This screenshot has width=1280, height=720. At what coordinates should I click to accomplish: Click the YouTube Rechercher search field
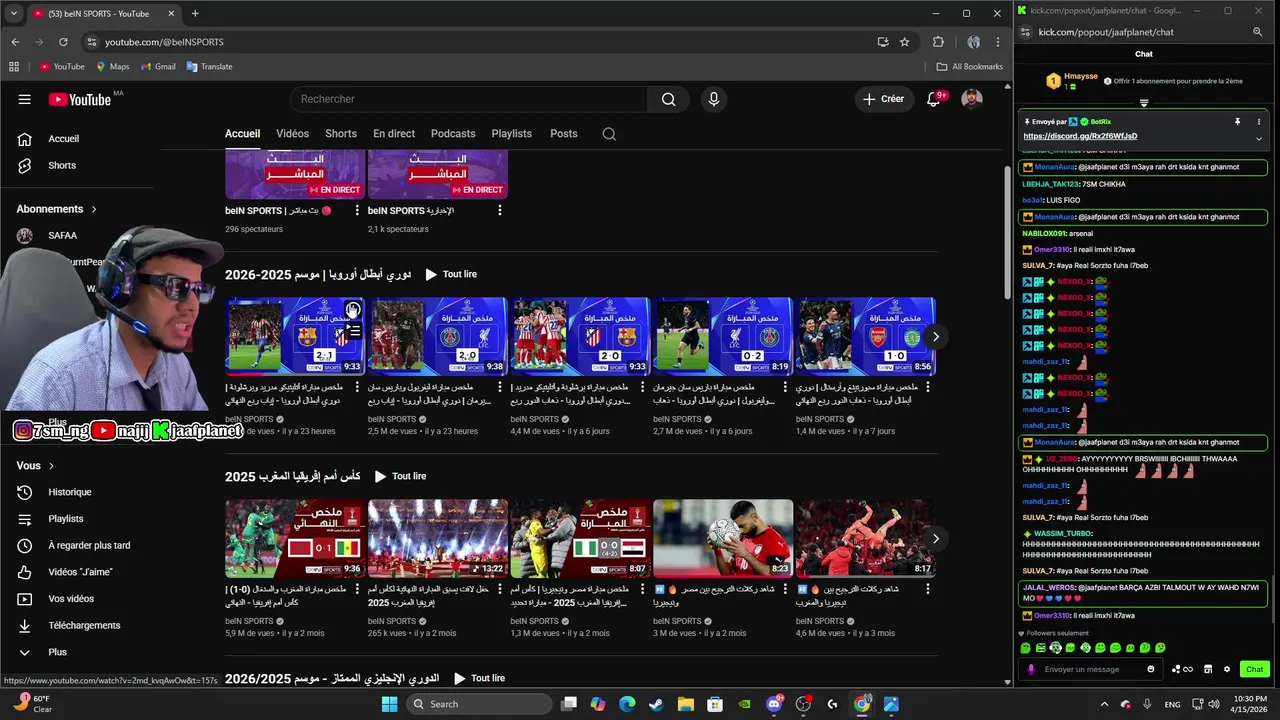(468, 99)
